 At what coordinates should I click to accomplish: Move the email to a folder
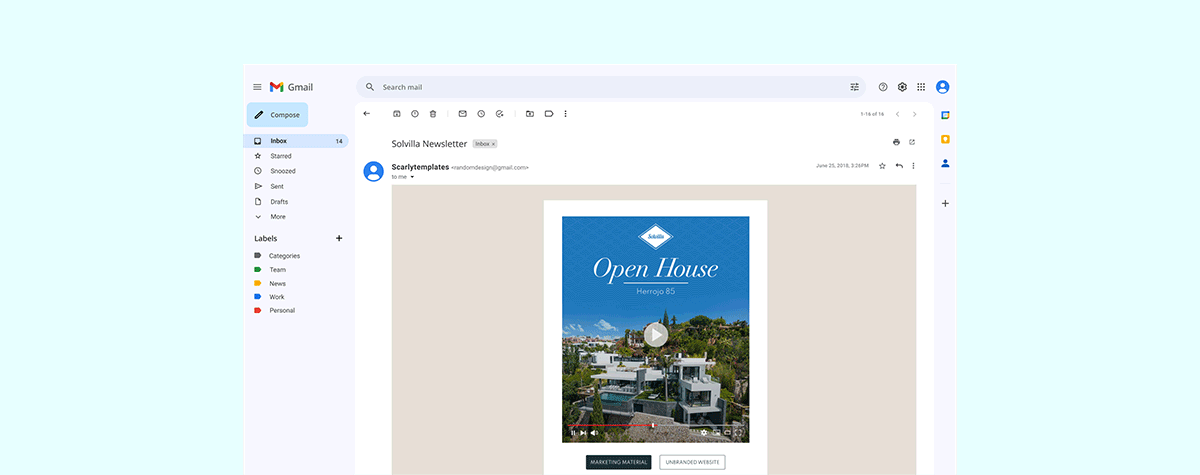pos(530,114)
